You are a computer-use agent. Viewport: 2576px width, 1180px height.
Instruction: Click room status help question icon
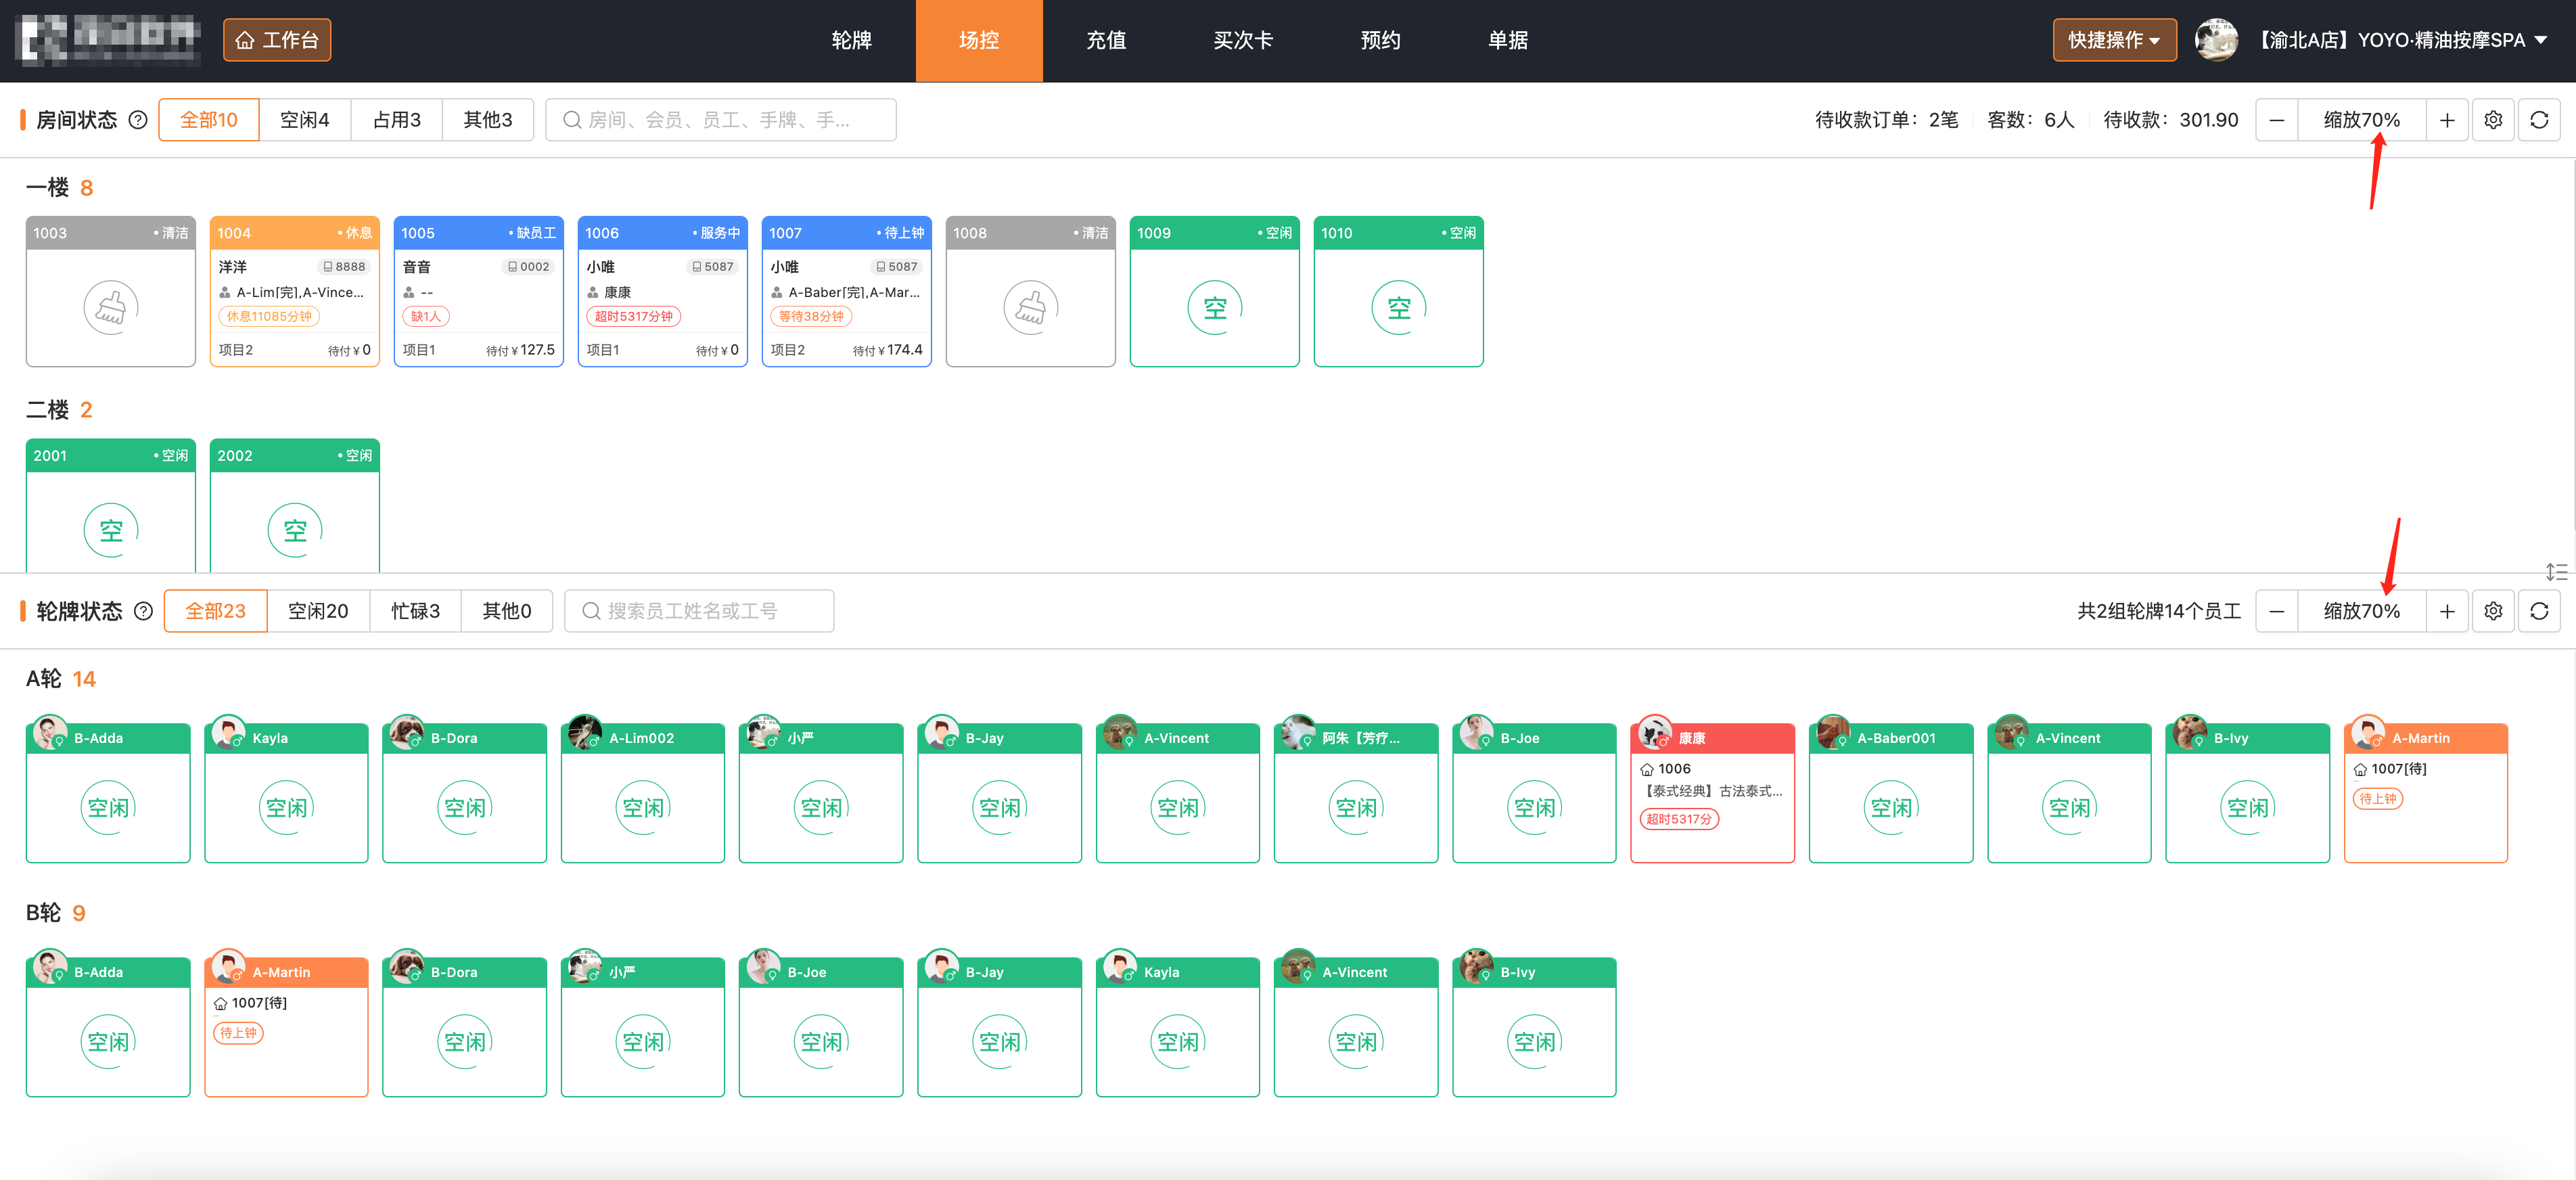(x=138, y=120)
